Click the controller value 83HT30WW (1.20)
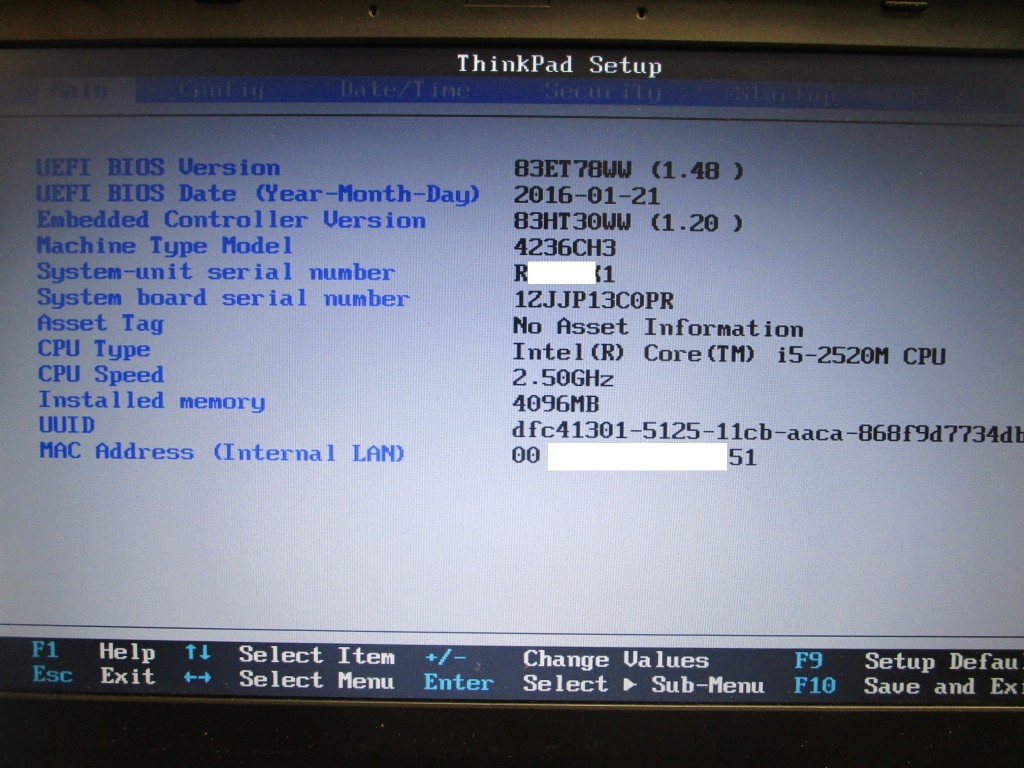The image size is (1024, 768). (x=628, y=222)
